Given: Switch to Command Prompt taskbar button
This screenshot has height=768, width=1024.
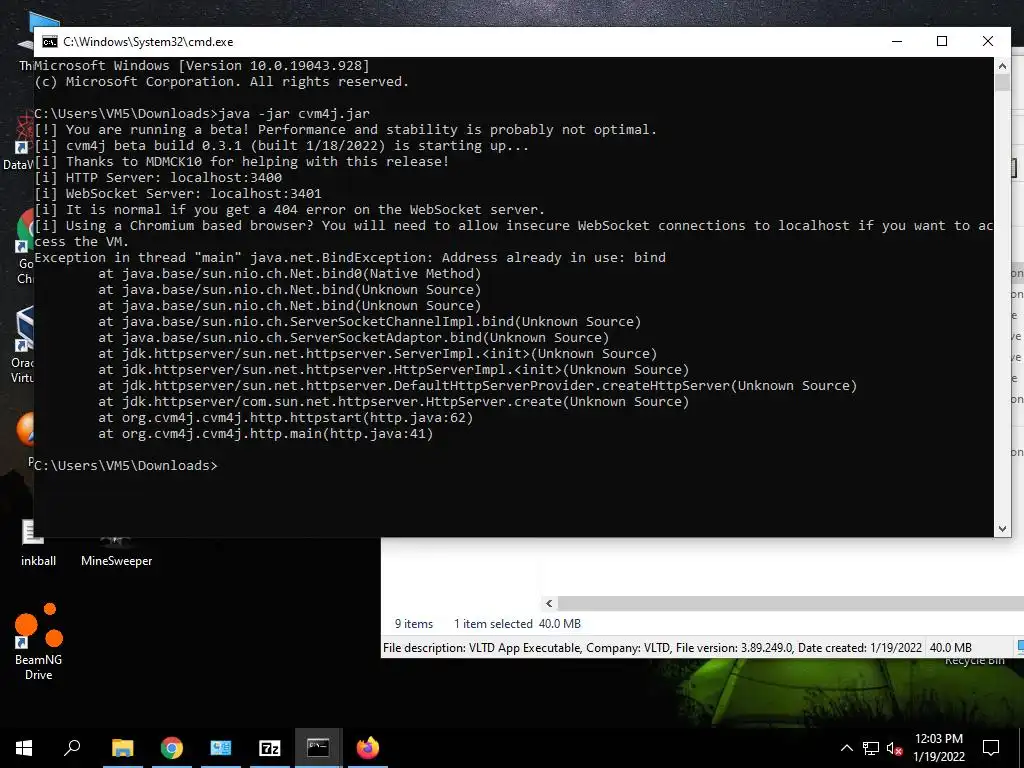Looking at the screenshot, I should 319,748.
